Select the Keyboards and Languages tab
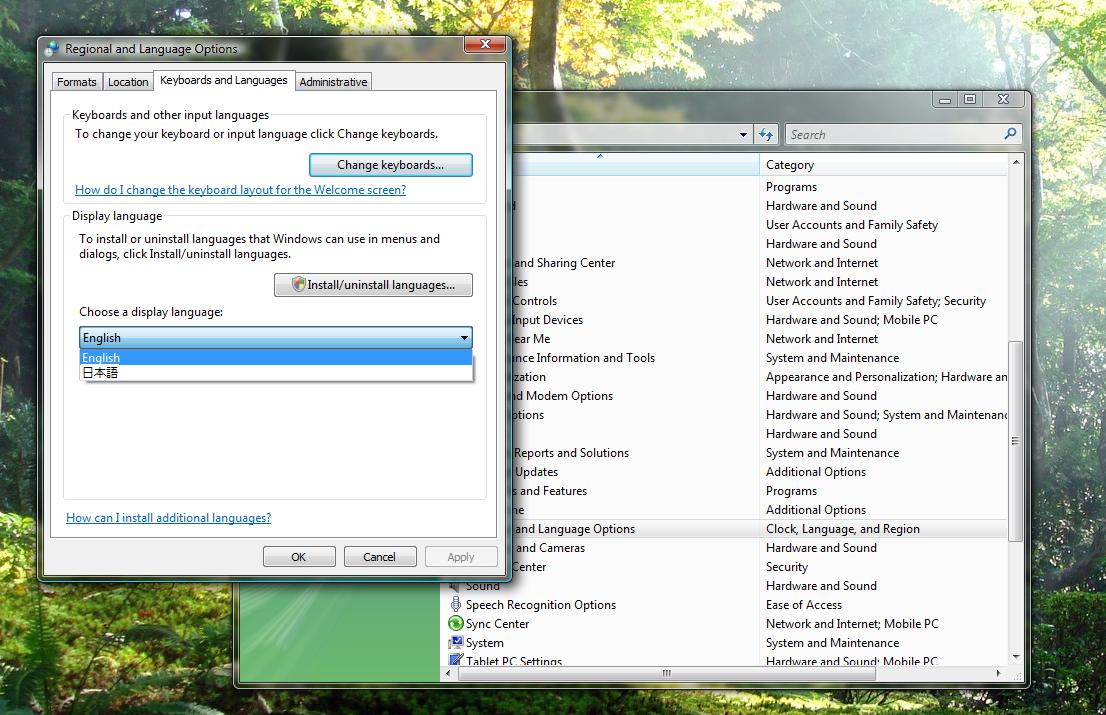Screen dimensions: 1106x715 pyautogui.click(x=224, y=80)
